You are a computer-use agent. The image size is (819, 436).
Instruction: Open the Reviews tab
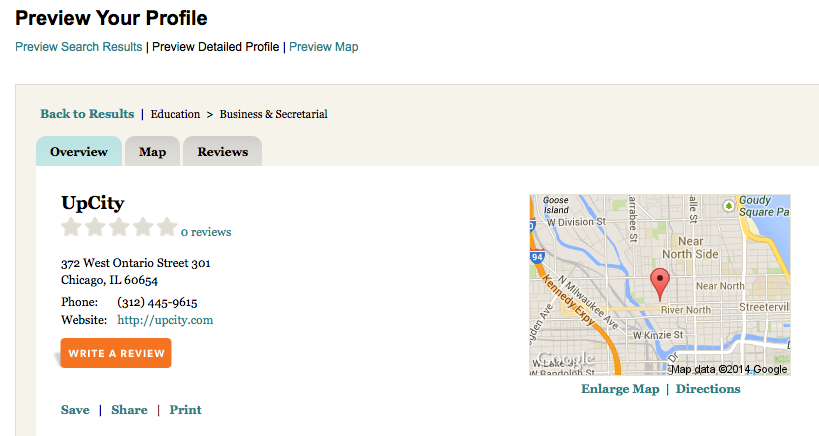222,152
